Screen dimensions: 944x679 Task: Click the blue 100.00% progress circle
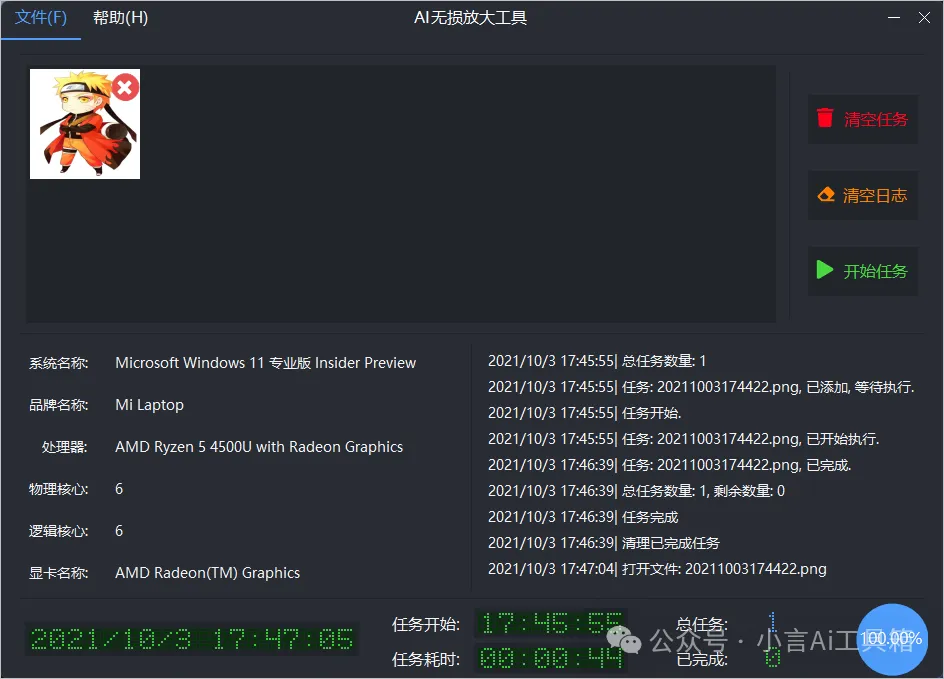(x=892, y=639)
